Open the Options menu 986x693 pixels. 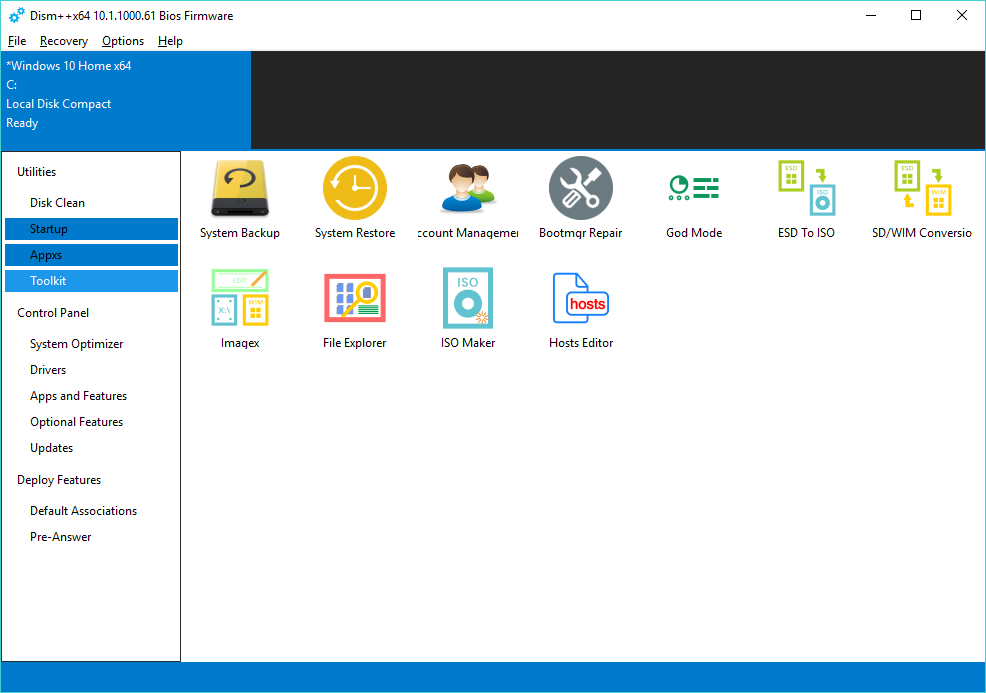123,41
